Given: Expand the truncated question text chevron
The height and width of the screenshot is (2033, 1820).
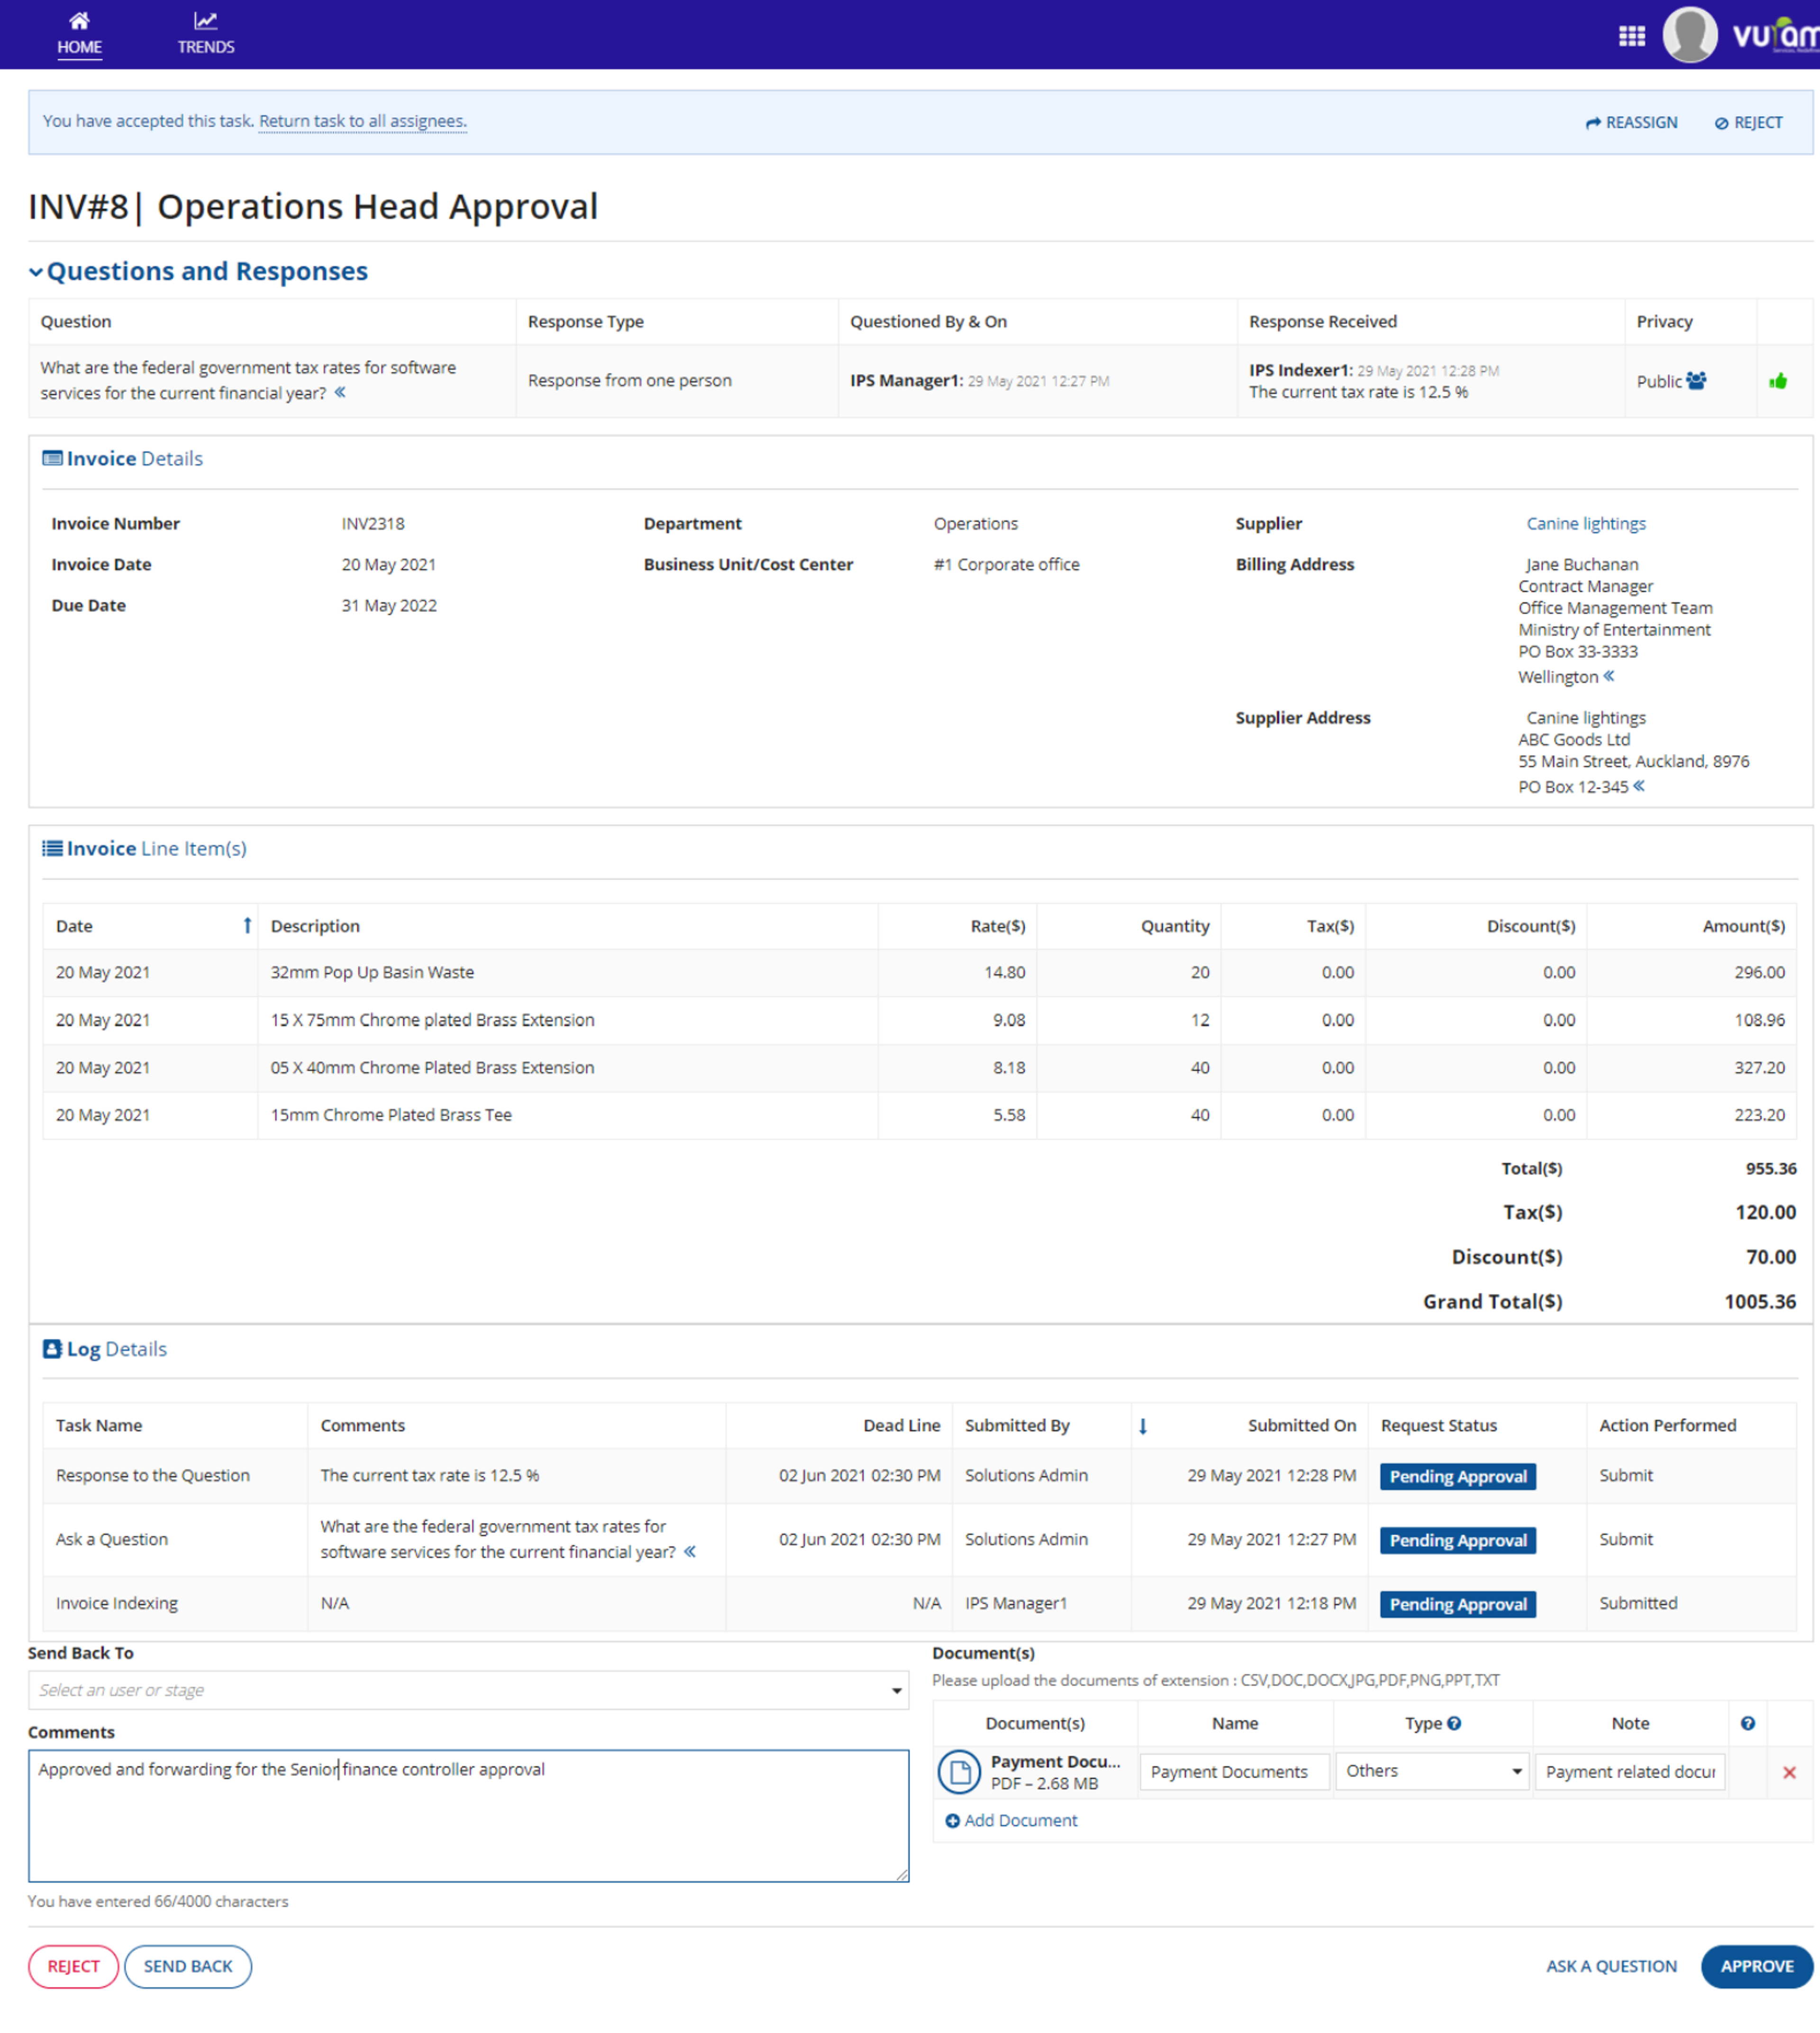Looking at the screenshot, I should tap(340, 392).
